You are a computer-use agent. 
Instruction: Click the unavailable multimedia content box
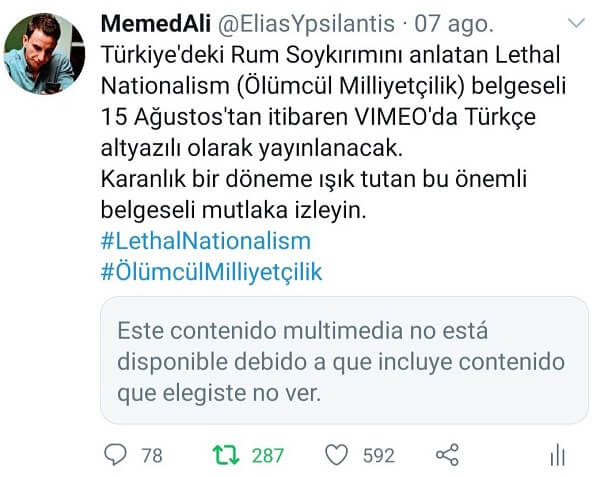(344, 361)
